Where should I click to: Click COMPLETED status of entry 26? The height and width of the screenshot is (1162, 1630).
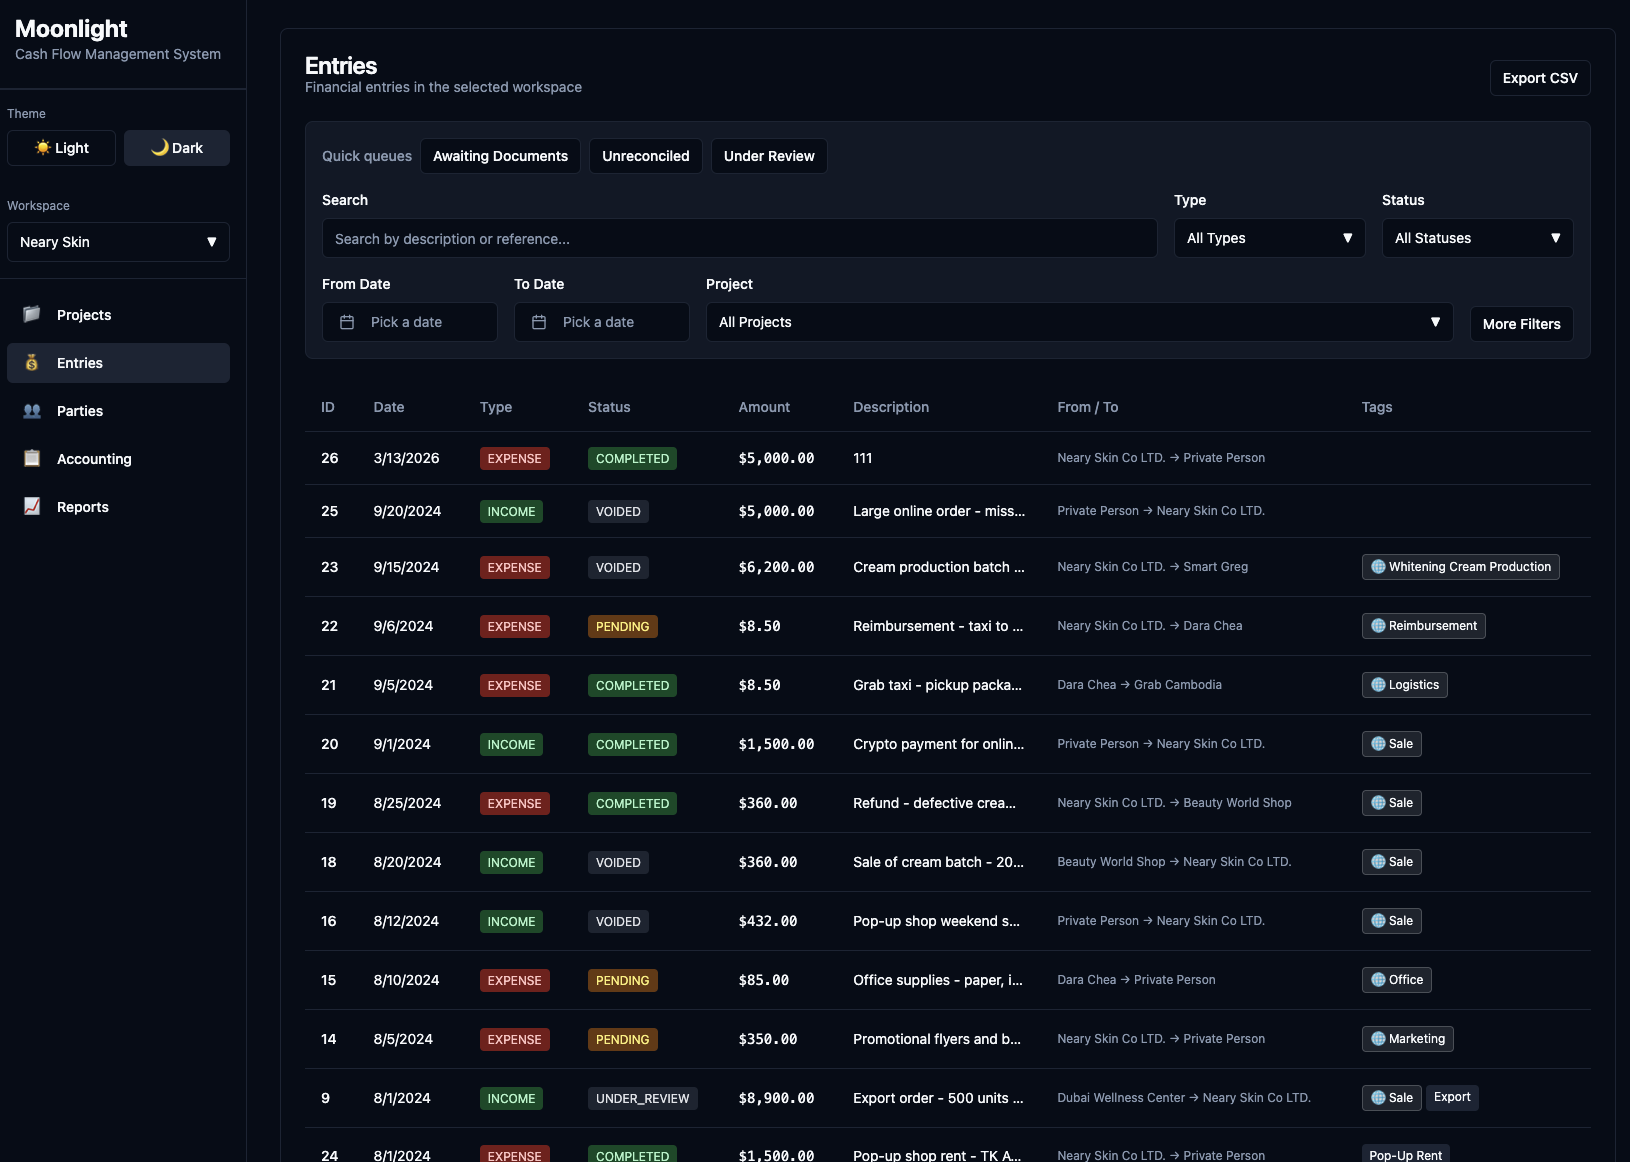pos(632,458)
